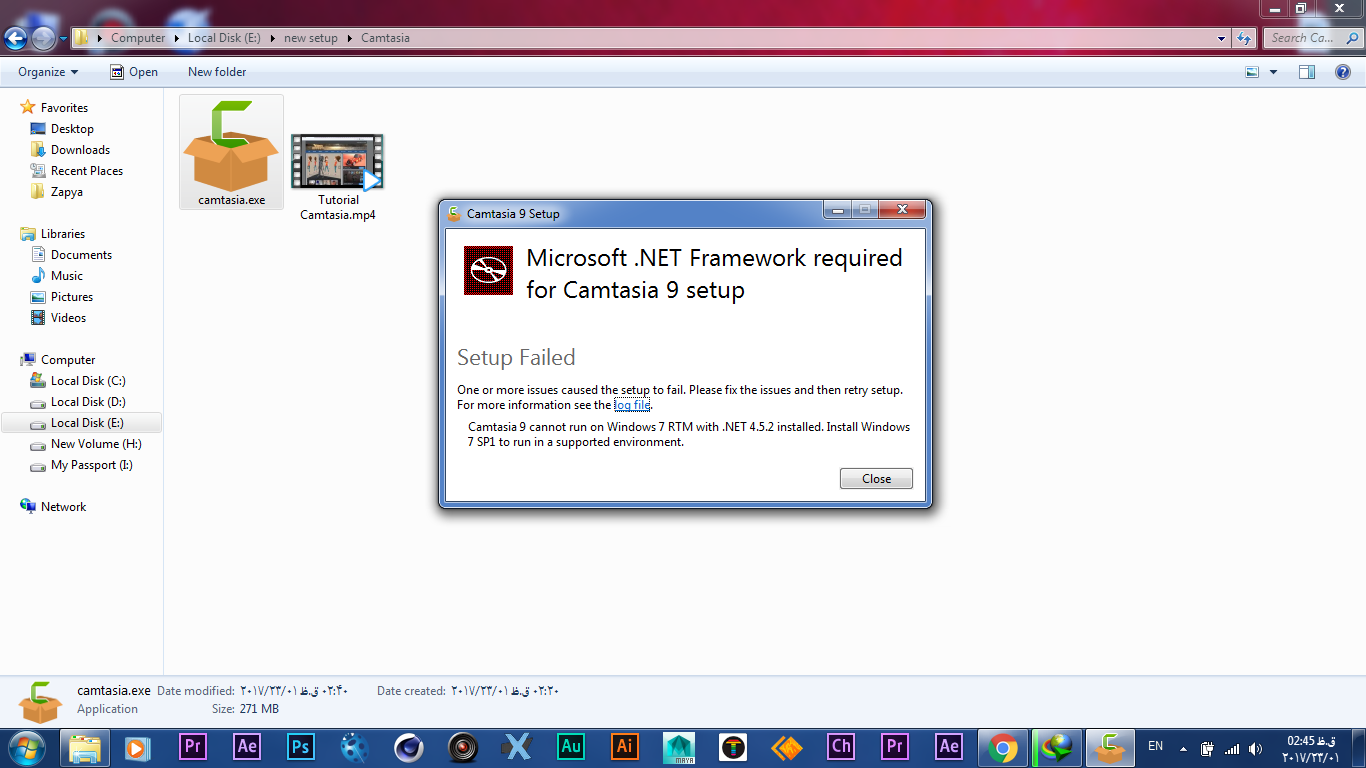Open the change view options dropdown arrow

click(x=1273, y=72)
